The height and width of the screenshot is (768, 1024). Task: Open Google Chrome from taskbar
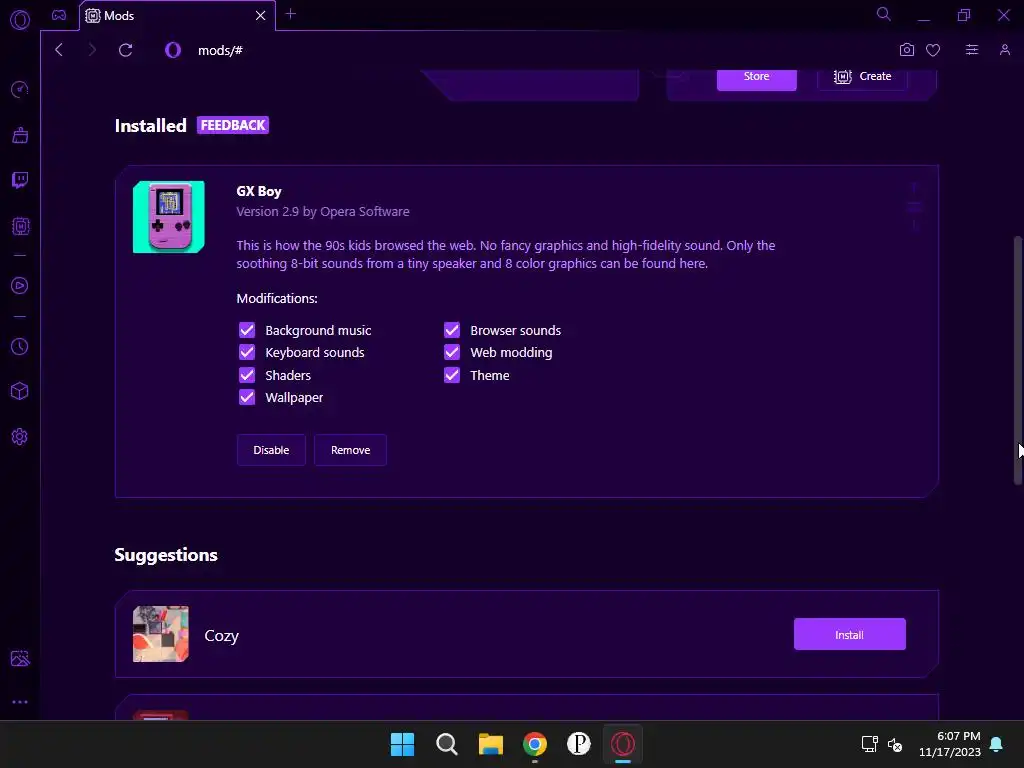click(535, 744)
